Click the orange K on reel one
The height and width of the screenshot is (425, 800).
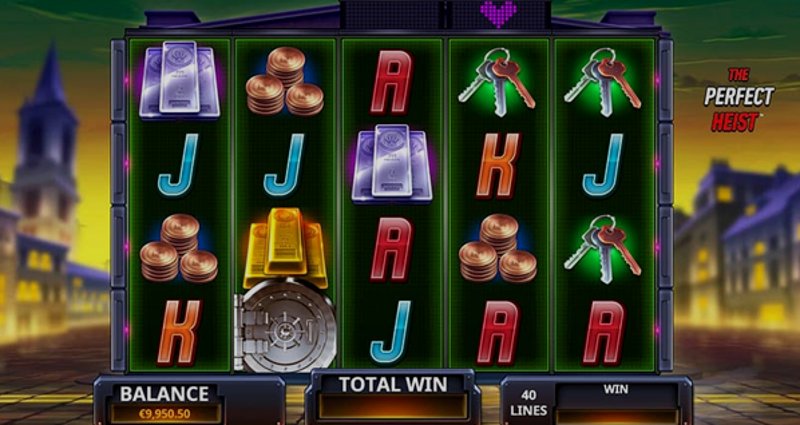(179, 333)
